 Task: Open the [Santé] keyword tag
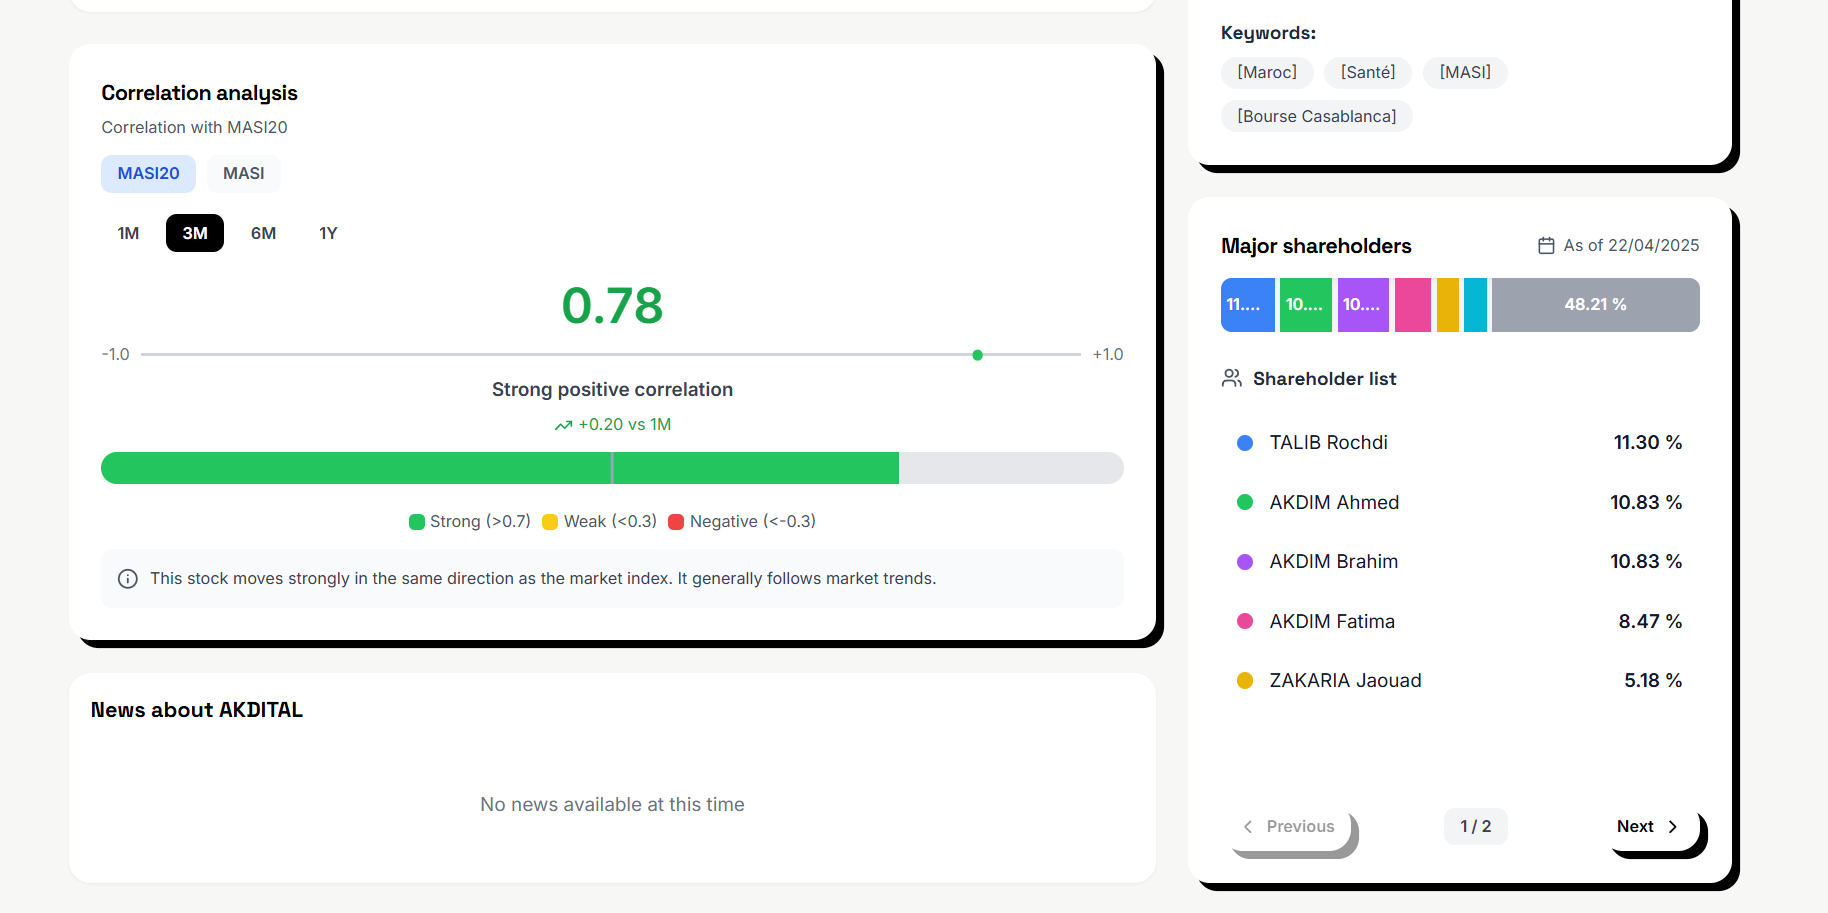[x=1368, y=72]
